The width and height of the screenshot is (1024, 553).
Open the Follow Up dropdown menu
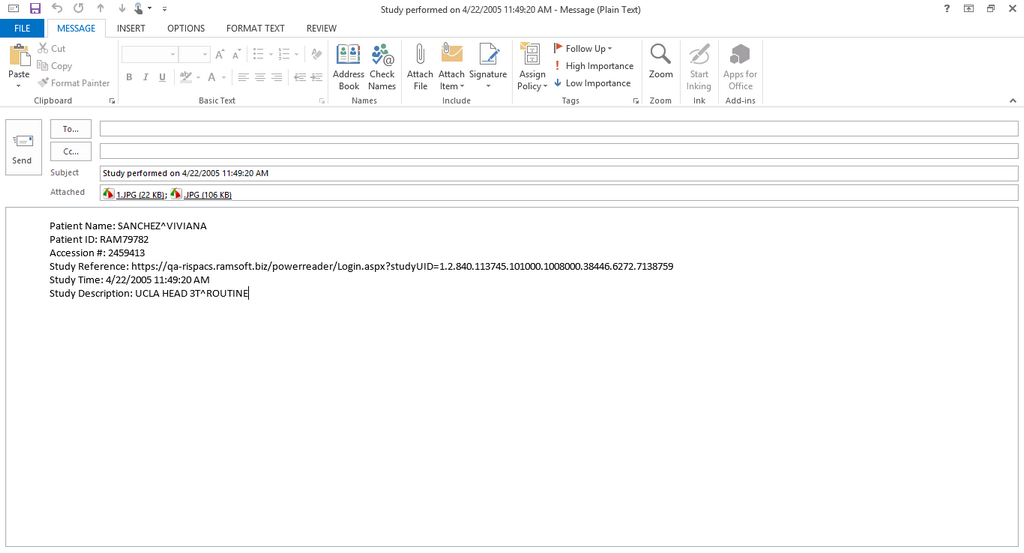pos(584,48)
